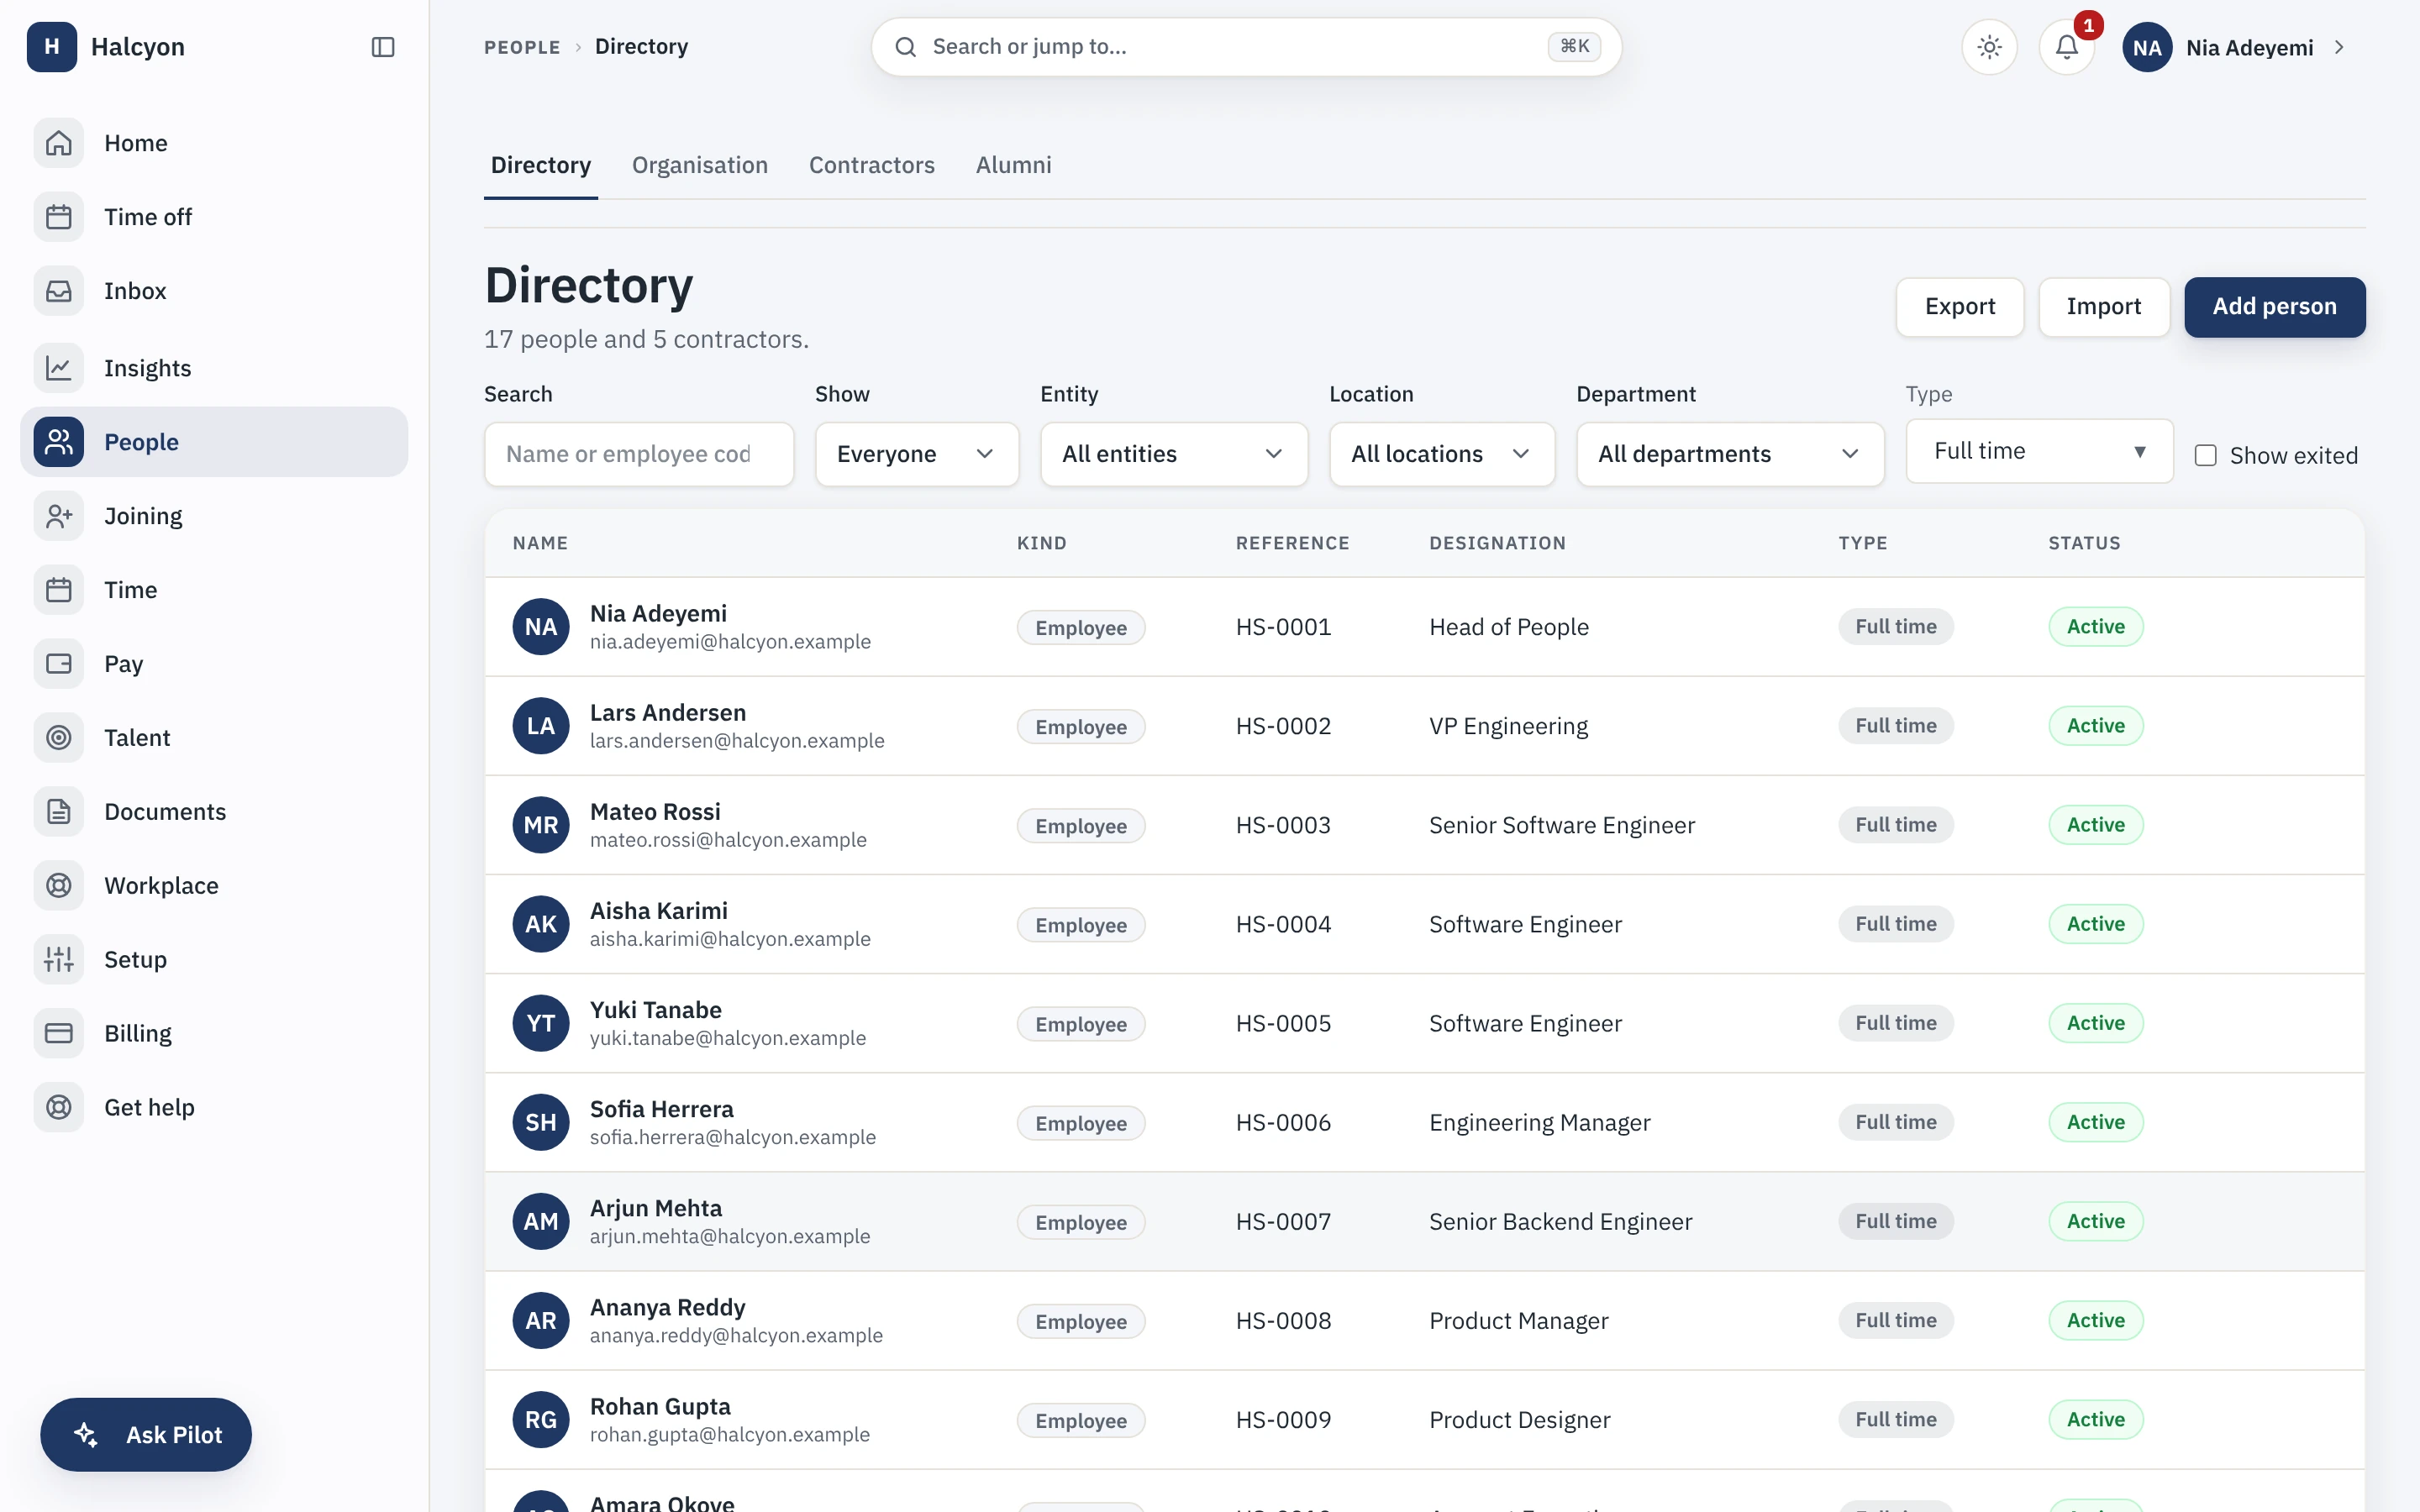The width and height of the screenshot is (2420, 1512).
Task: Open Talent target icon
Action: (59, 738)
